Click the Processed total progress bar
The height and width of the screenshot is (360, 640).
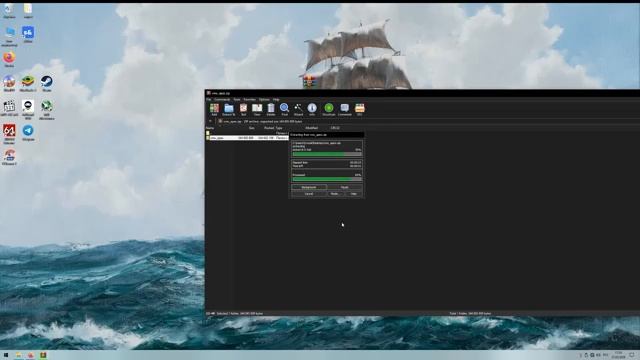click(x=327, y=179)
